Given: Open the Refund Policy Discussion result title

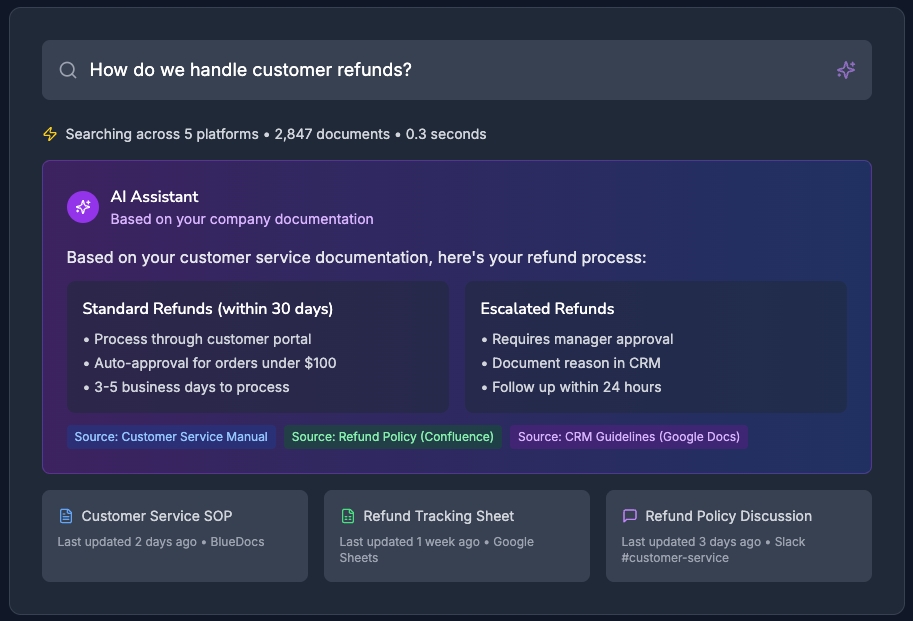Looking at the screenshot, I should 728,516.
